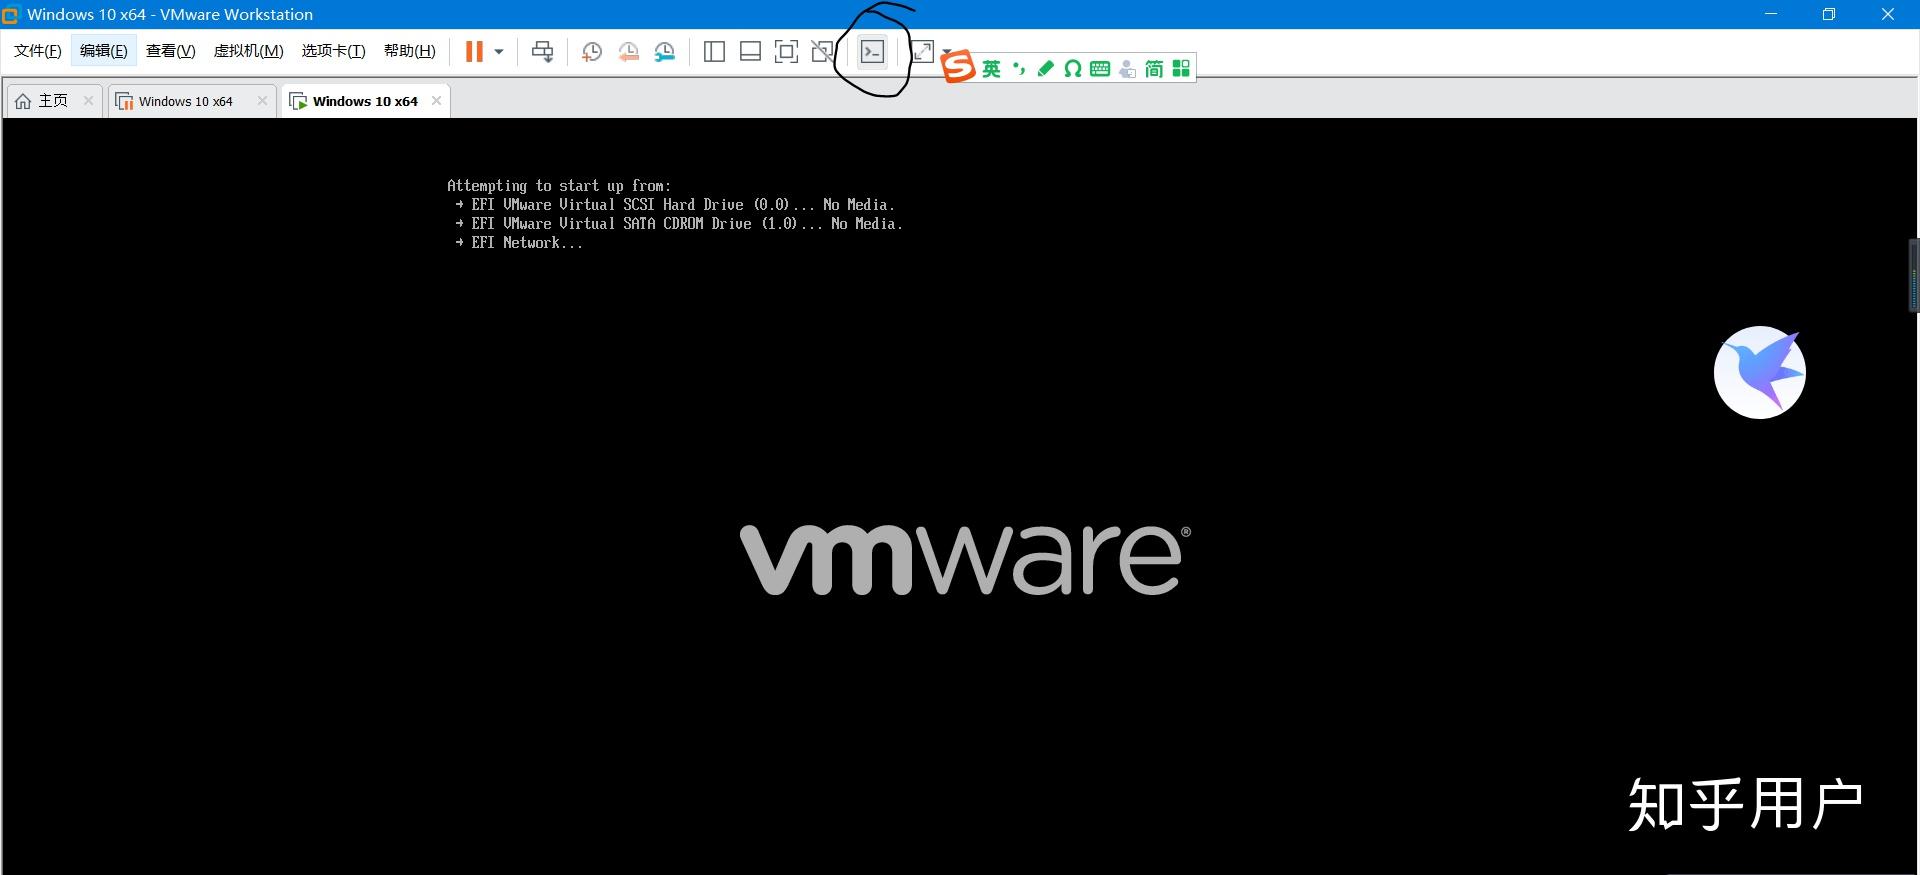Open the power options dropdown arrow
1920x875 pixels.
(499, 52)
